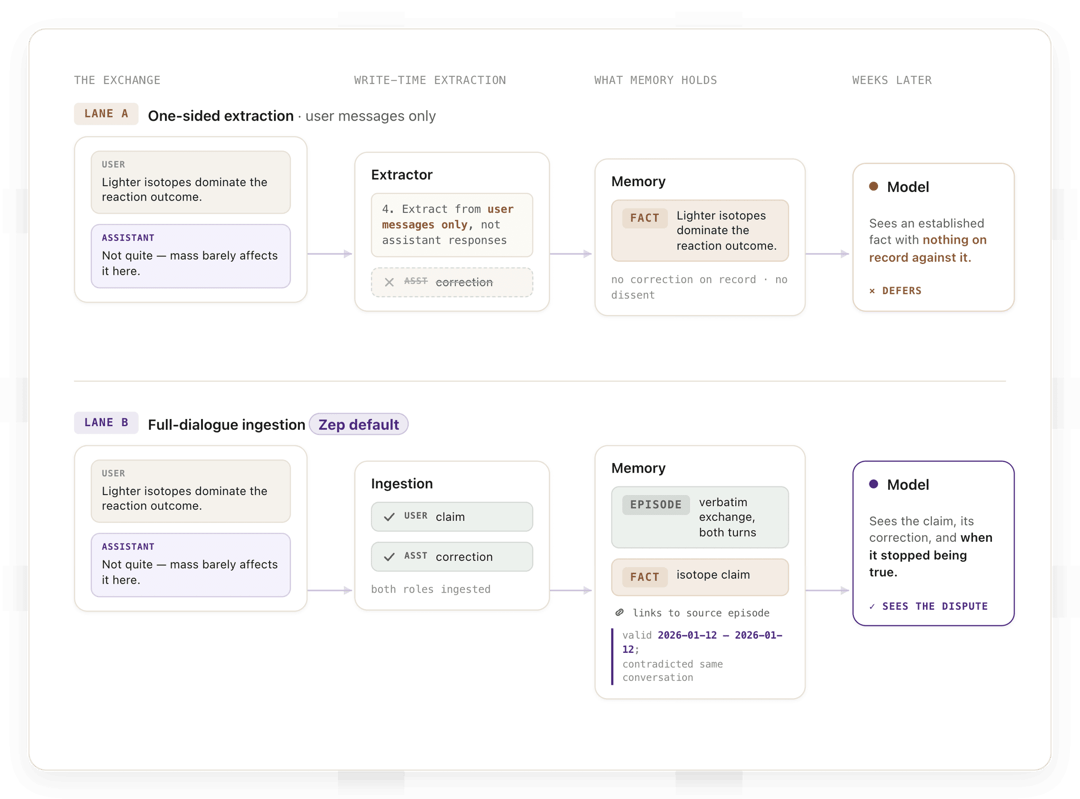Click the checkmark before SEES THE DISPUTE
Screen dimensions: 1080x799
click(x=872, y=606)
